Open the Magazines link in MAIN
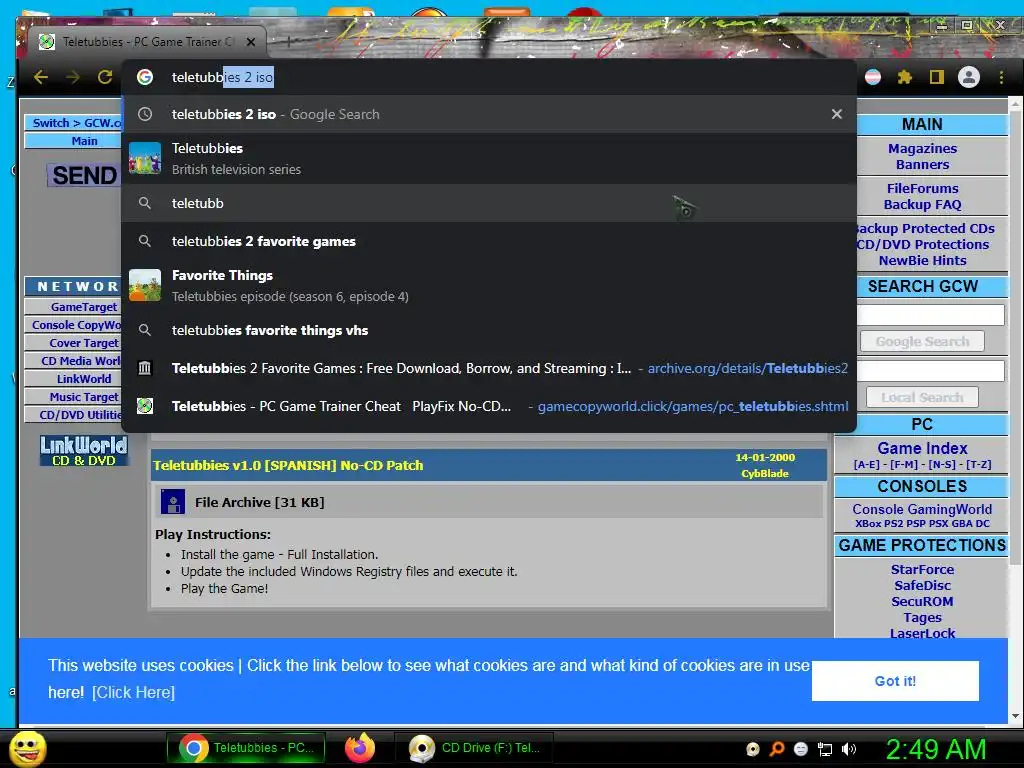The height and width of the screenshot is (768, 1024). coord(922,148)
